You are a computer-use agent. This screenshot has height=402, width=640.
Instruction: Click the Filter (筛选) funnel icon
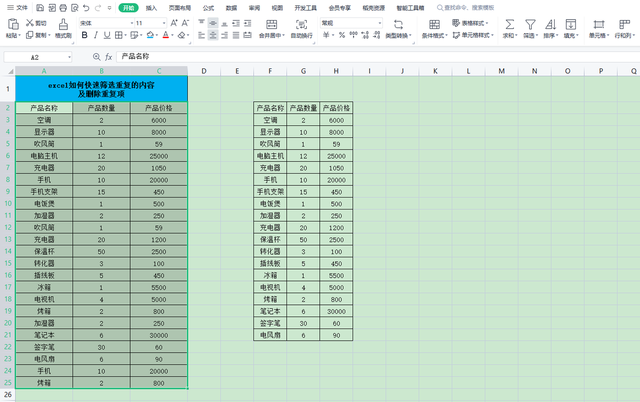pos(530,24)
